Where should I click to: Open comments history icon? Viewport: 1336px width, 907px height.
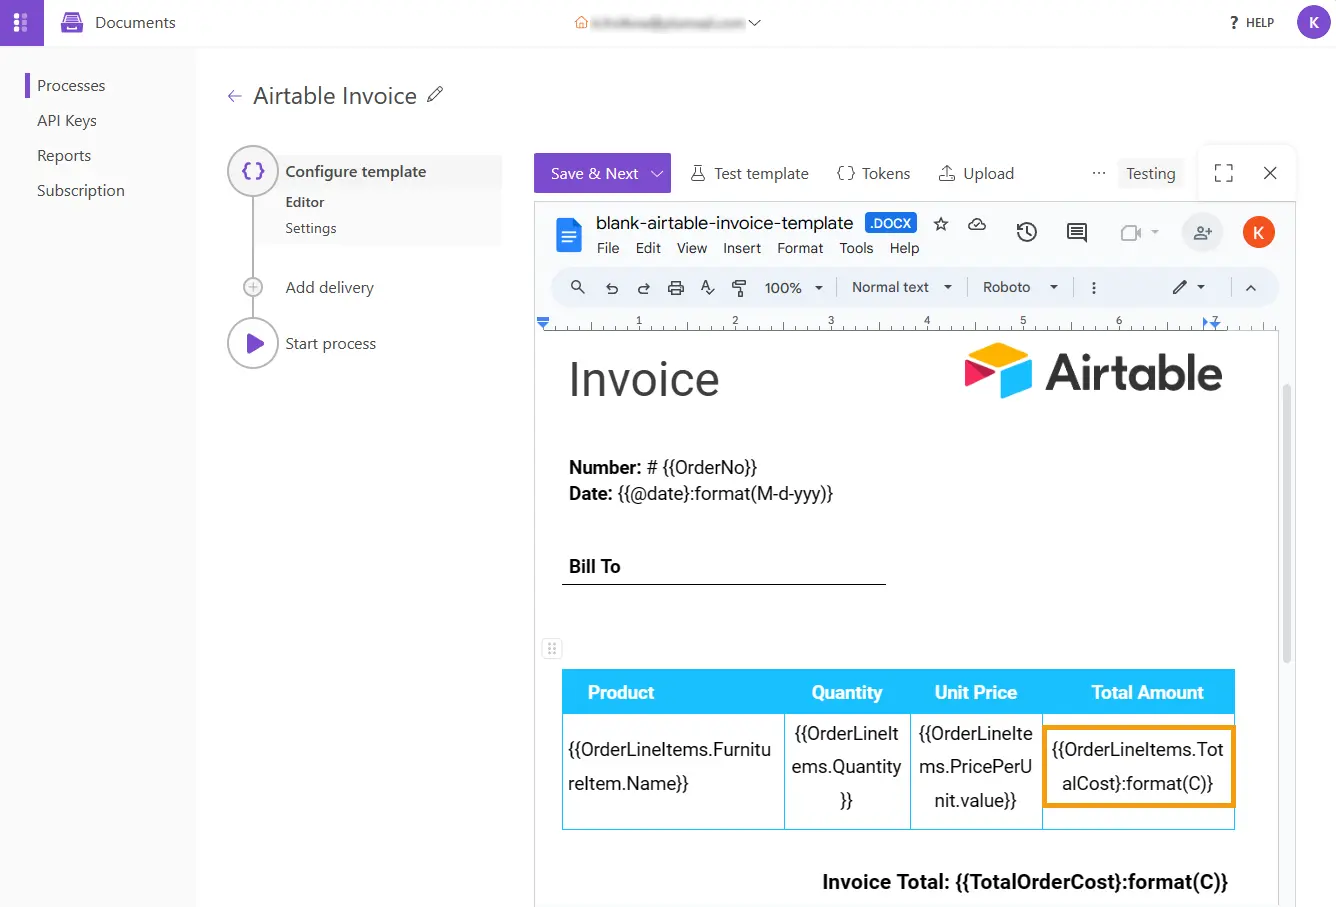[x=1077, y=232]
